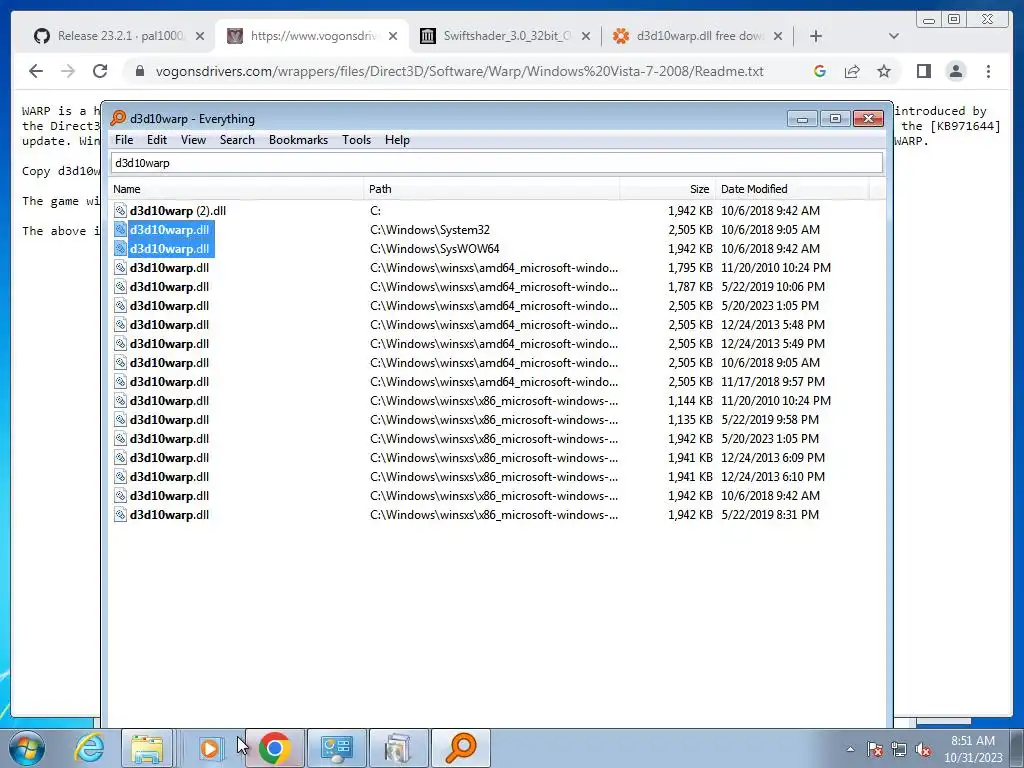Click file icon of 12/24/2013 6:09 PM row
This screenshot has width=1024, height=768.
click(x=120, y=458)
